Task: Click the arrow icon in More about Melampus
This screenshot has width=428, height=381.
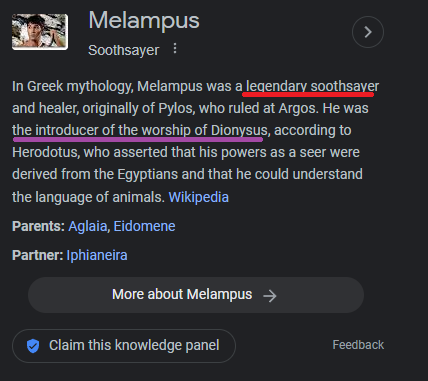Action: pyautogui.click(x=269, y=296)
